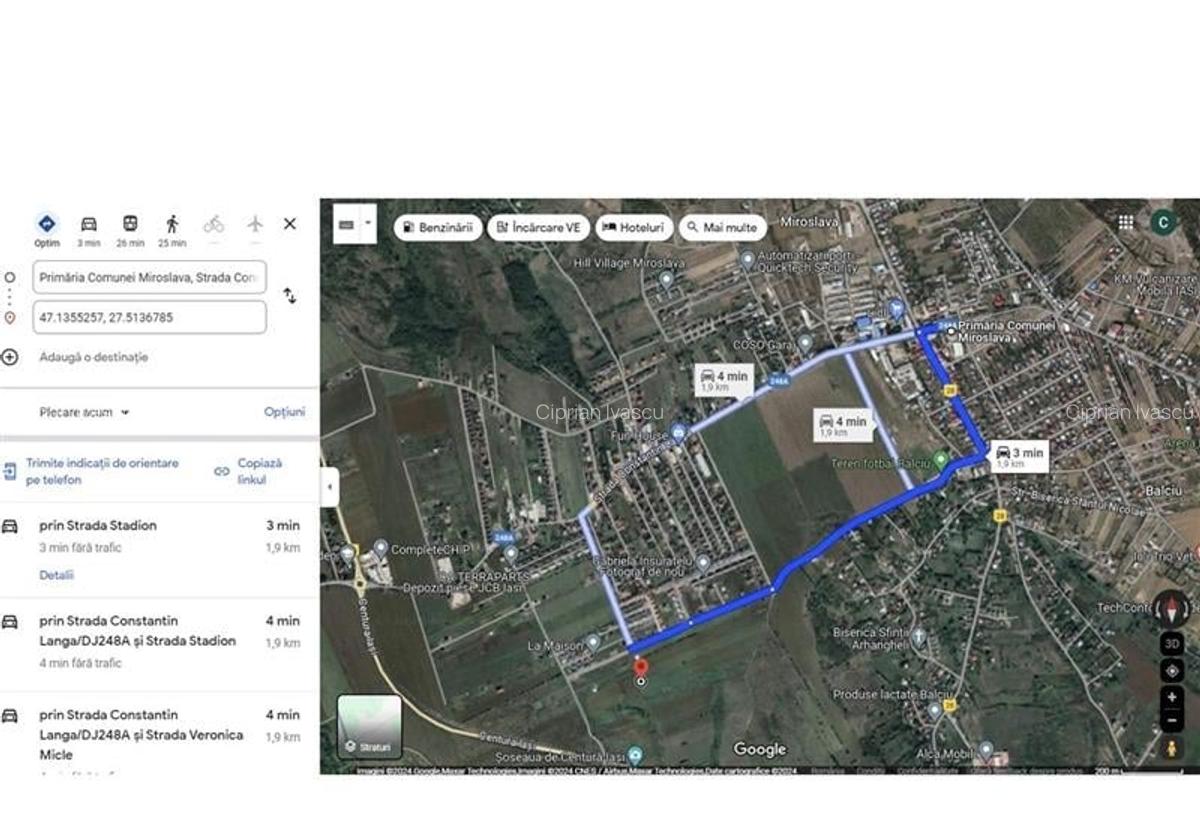
Task: Filter map by Încărcare VE
Action: tap(538, 228)
